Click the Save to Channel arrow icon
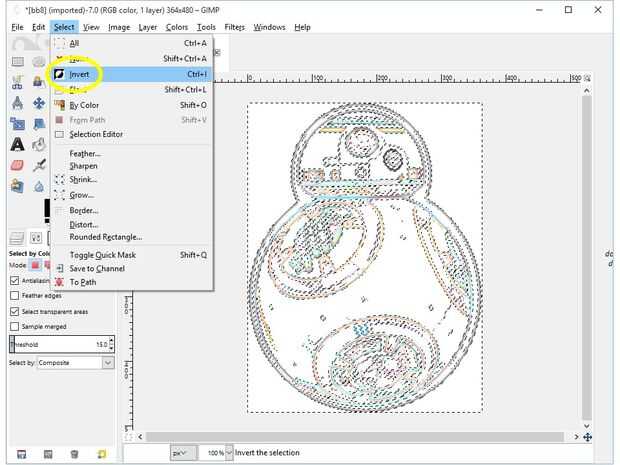Viewport: 620px width, 465px height. tap(59, 268)
